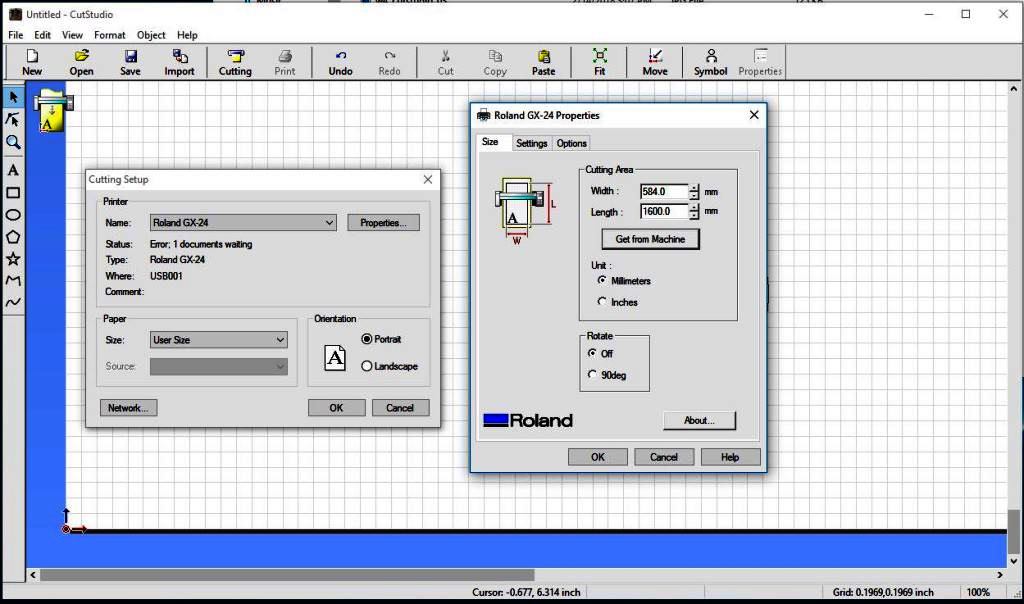Click the Print toolbar icon
The width and height of the screenshot is (1024, 604).
pos(284,63)
